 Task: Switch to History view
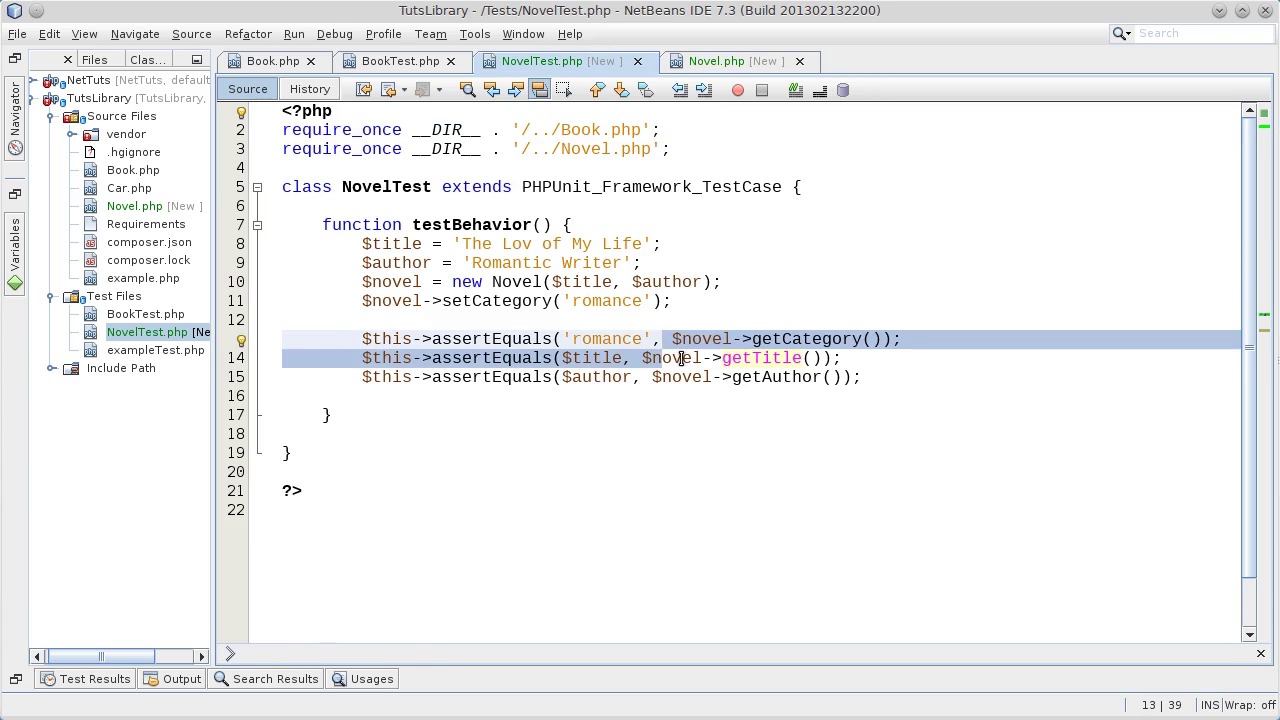[x=310, y=89]
